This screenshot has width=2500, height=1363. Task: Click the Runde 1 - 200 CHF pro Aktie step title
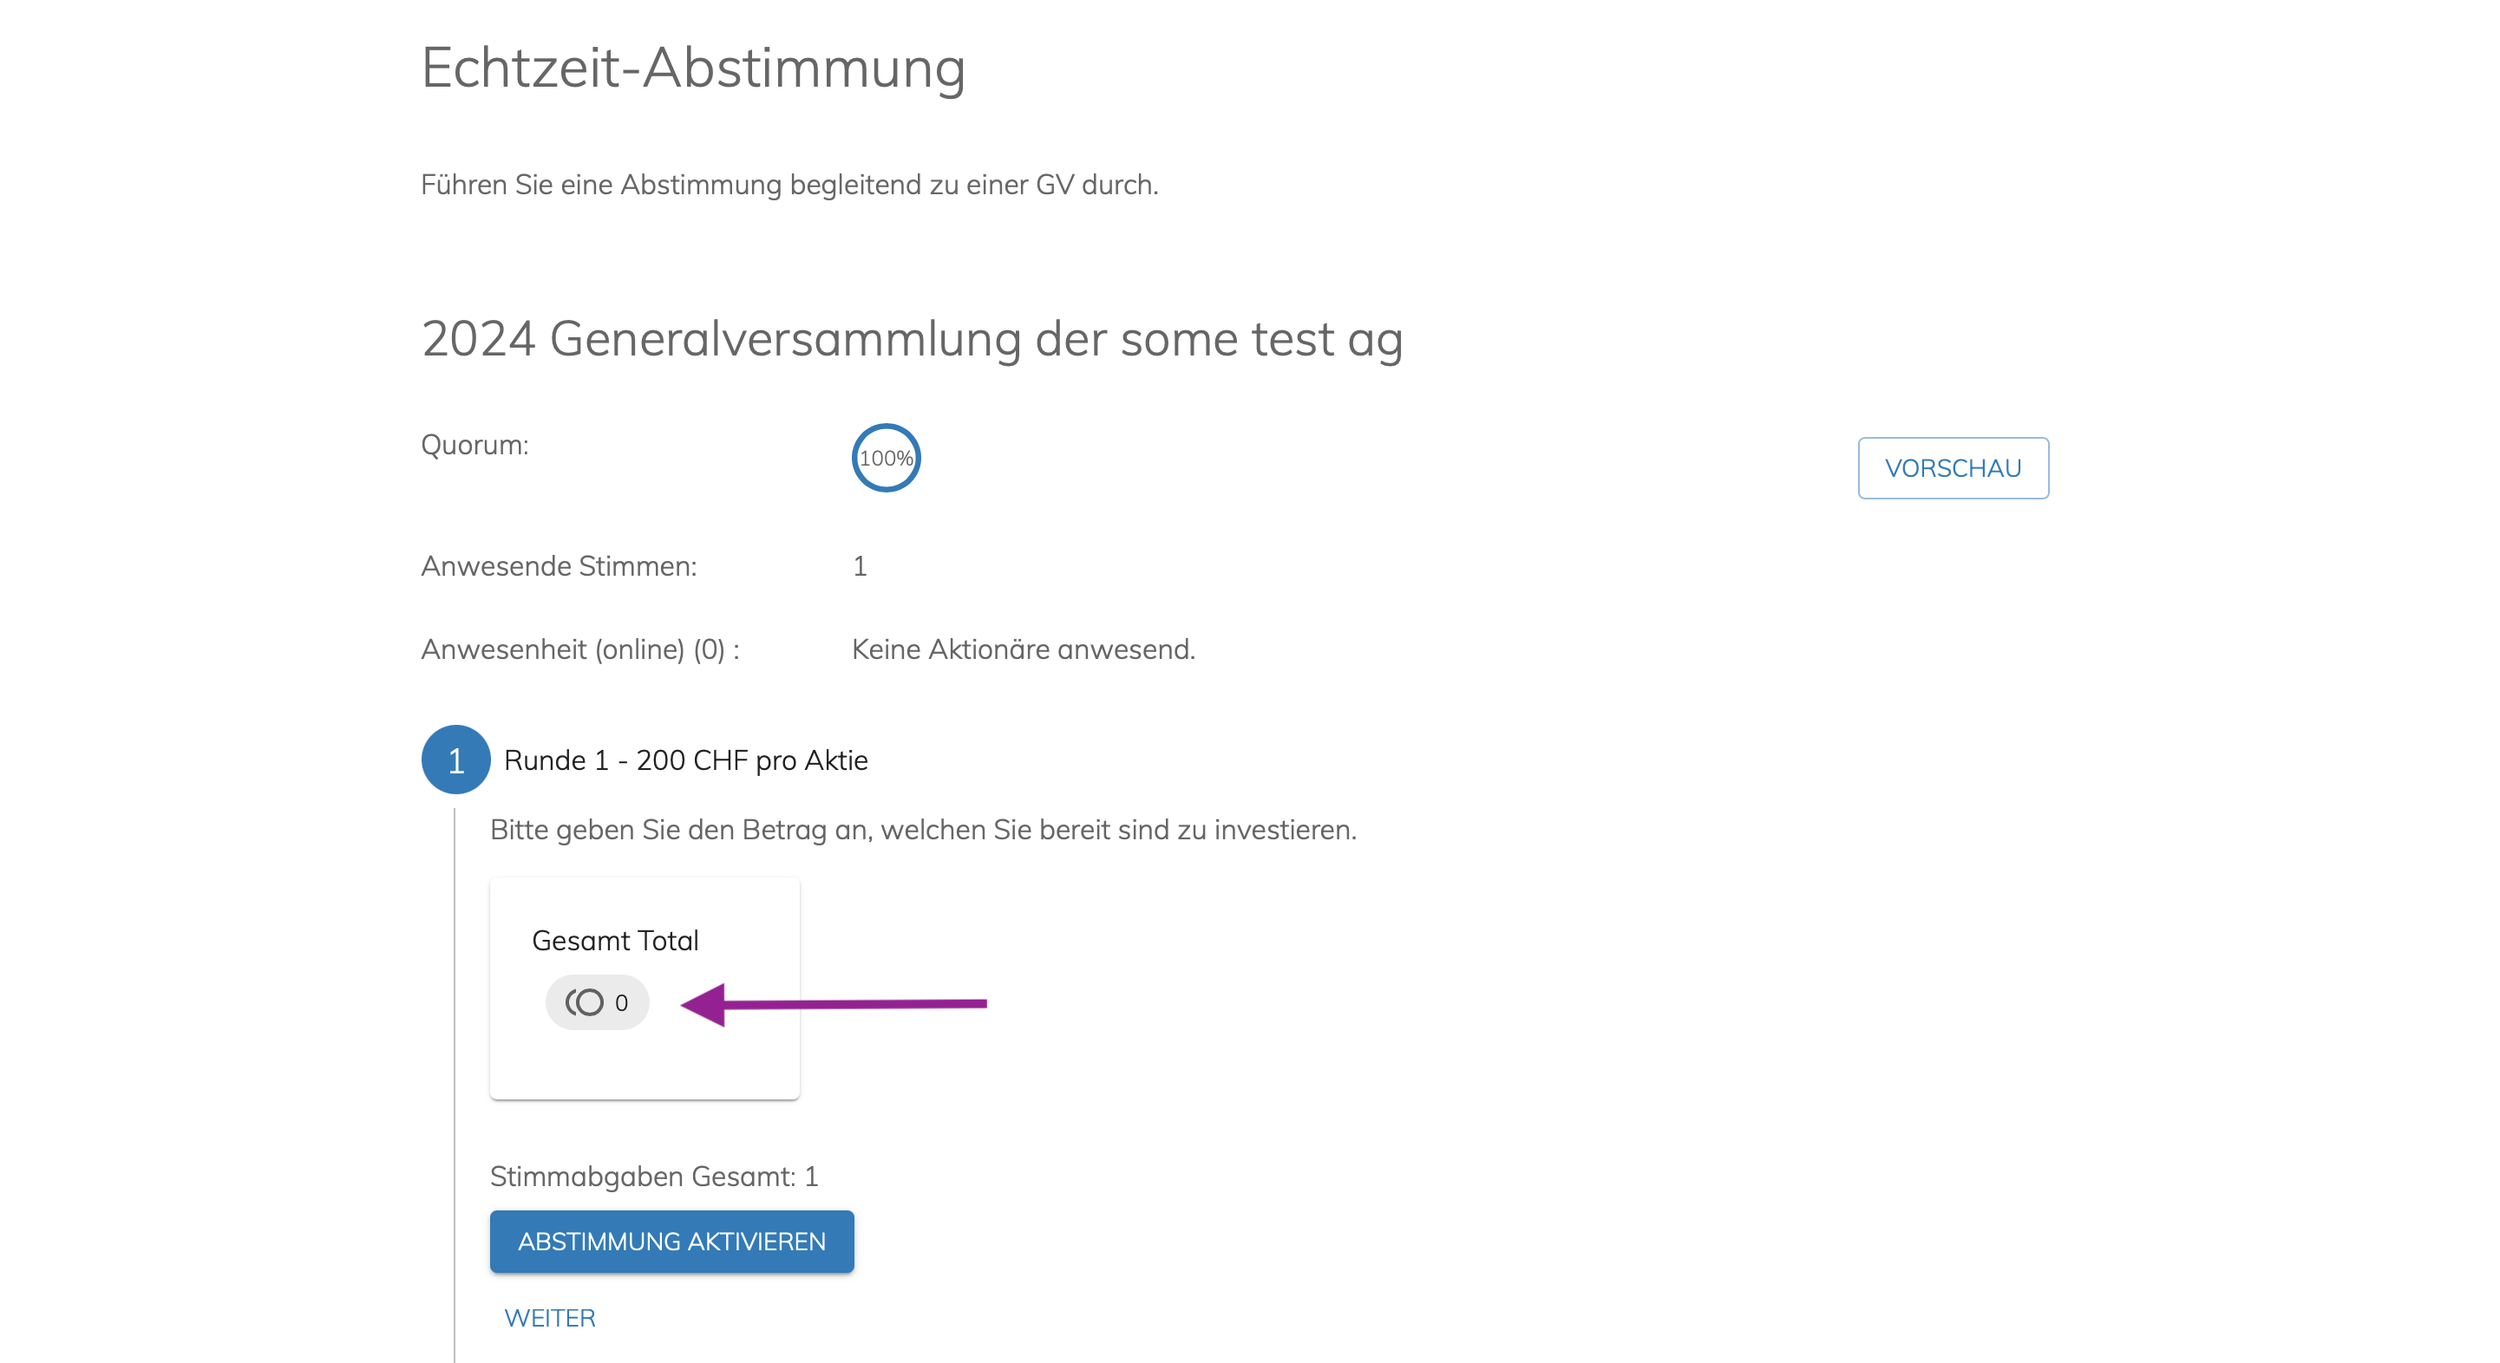coord(685,760)
